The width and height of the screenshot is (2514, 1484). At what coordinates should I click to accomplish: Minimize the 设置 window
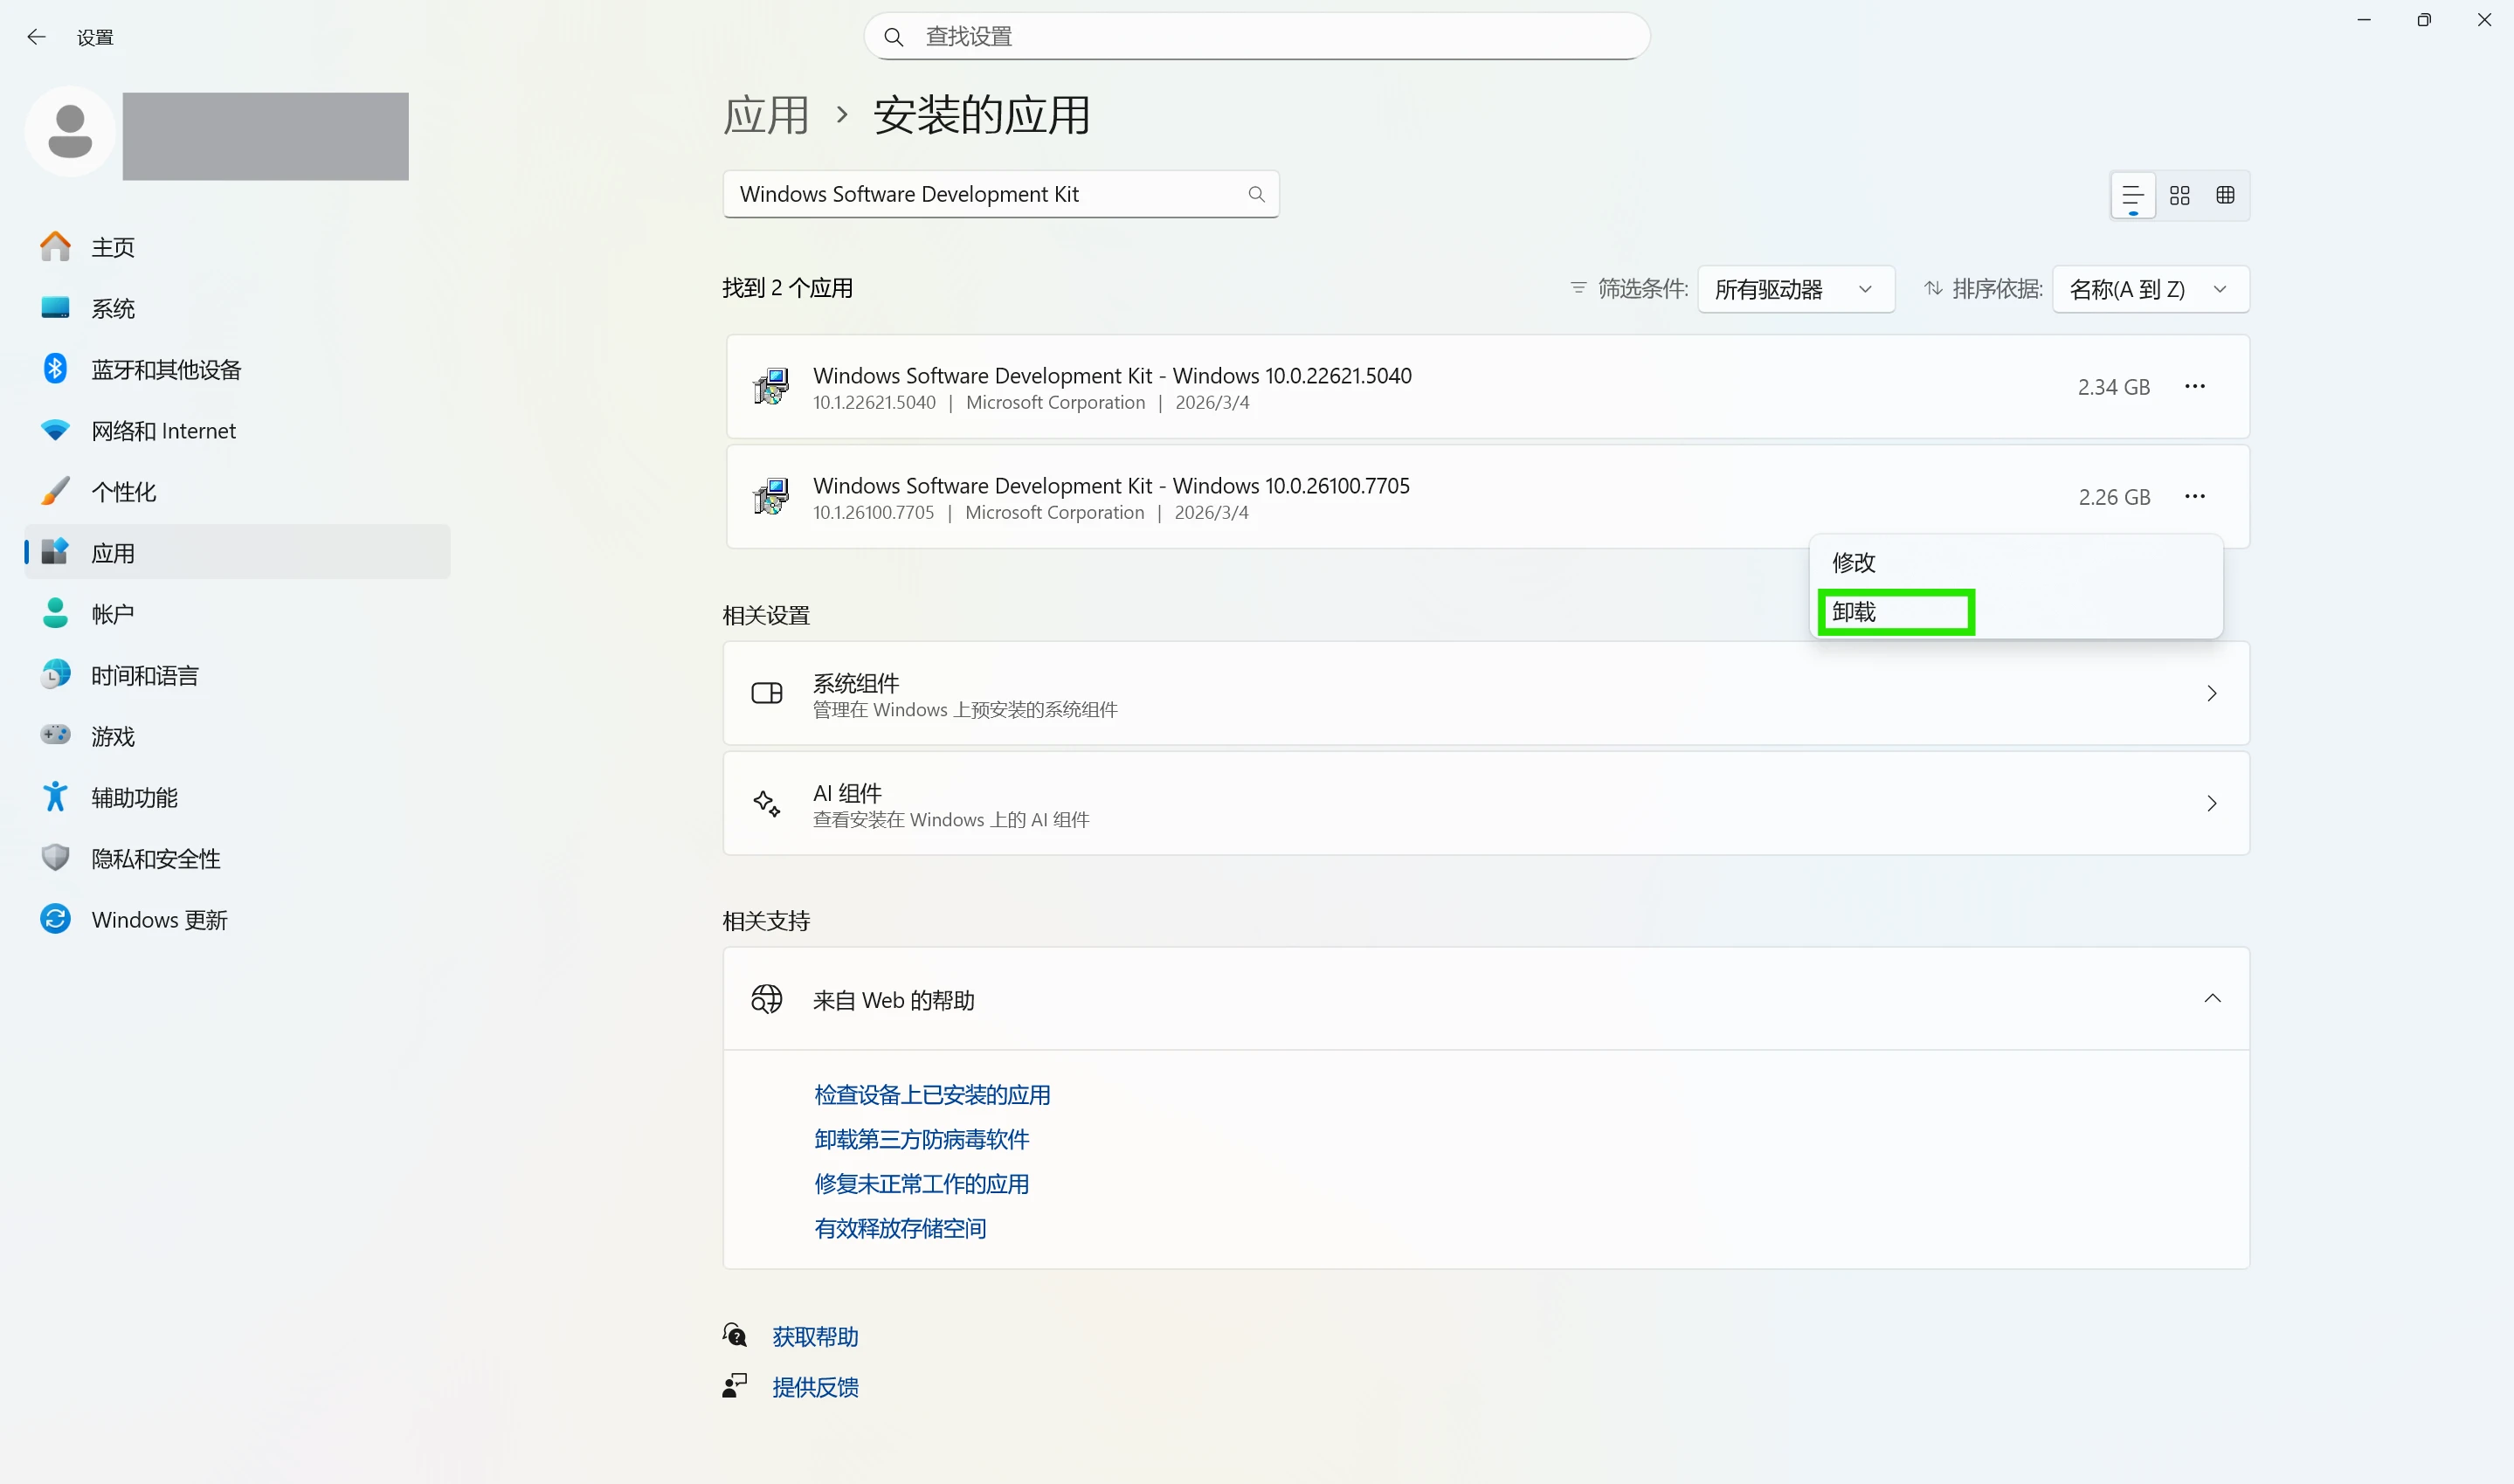pyautogui.click(x=2363, y=20)
